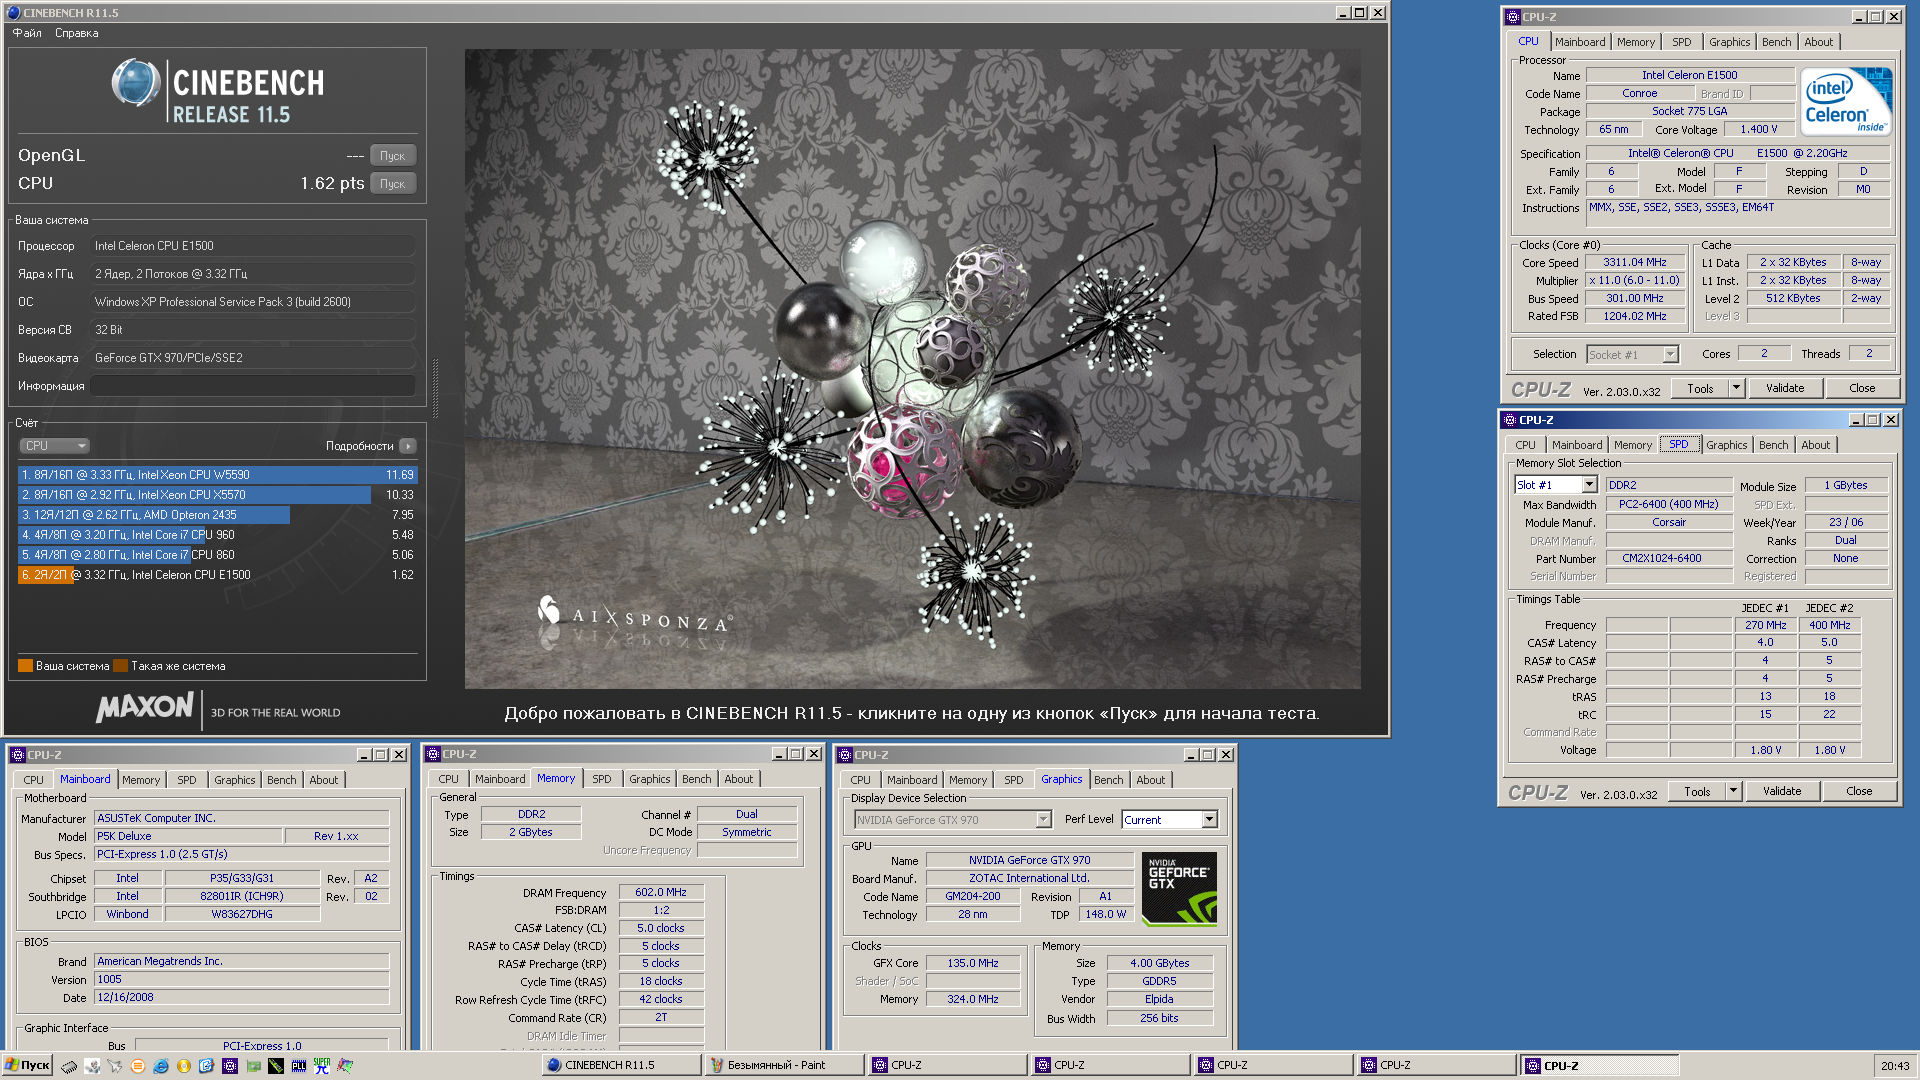1920x1080 pixels.
Task: Click the NVIDIA GeForce GTX logo
Action: 1179,888
